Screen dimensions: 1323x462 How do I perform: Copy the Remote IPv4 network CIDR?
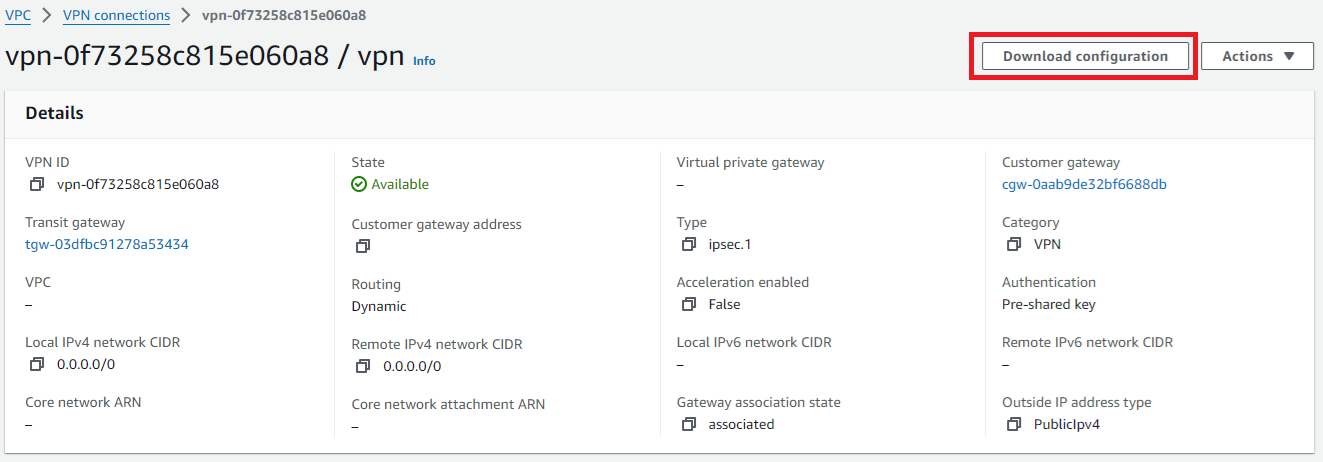point(363,366)
